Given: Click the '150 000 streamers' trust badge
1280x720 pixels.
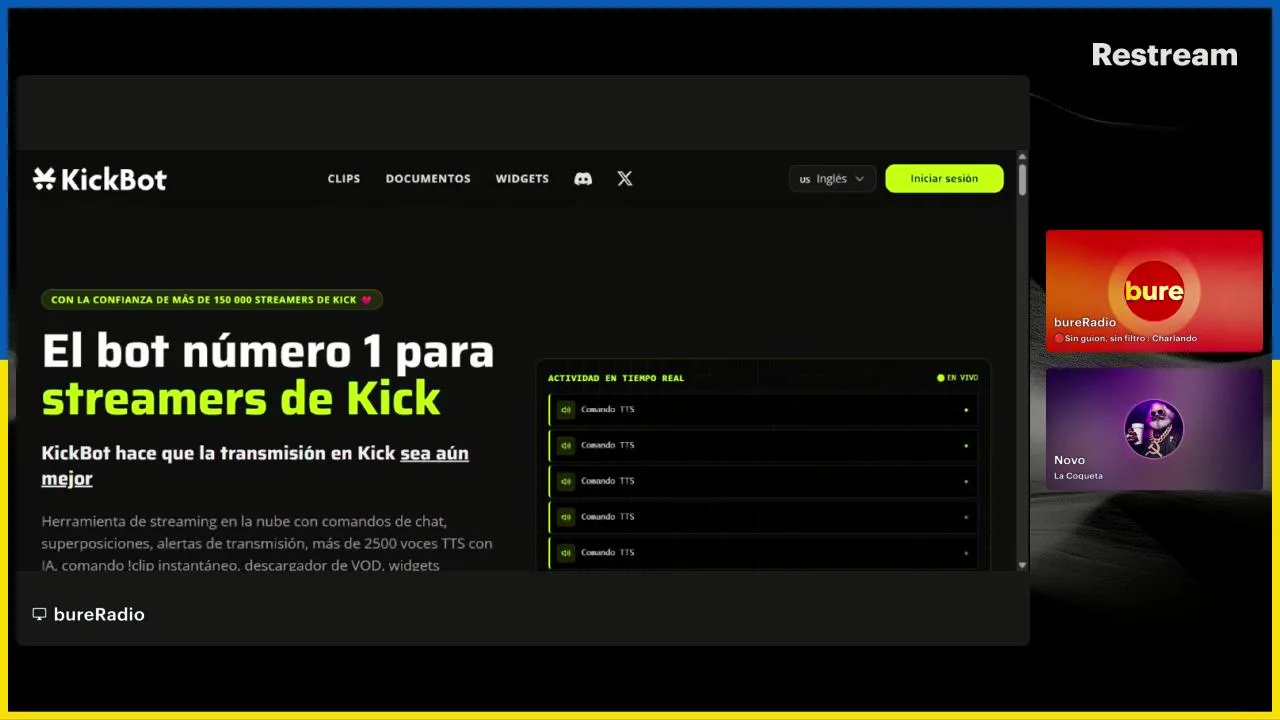Looking at the screenshot, I should pyautogui.click(x=212, y=299).
